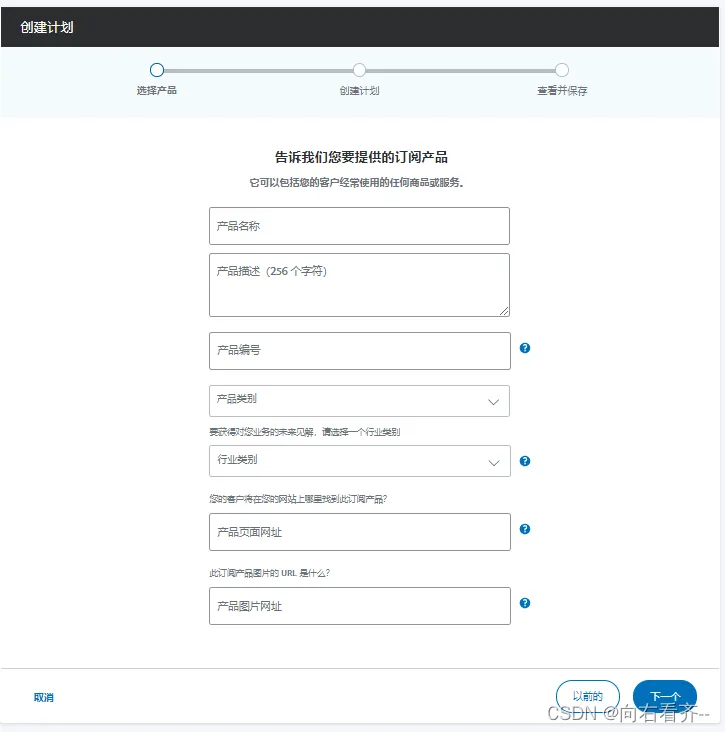Focus the 产品描述 text area
Image resolution: width=725 pixels, height=732 pixels.
pos(359,285)
